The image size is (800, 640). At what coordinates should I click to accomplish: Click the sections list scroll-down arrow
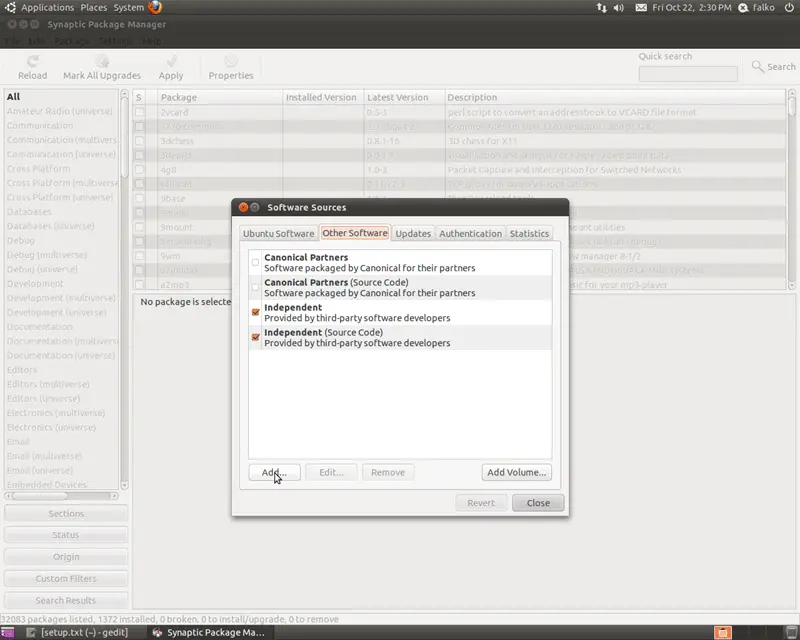click(x=124, y=485)
